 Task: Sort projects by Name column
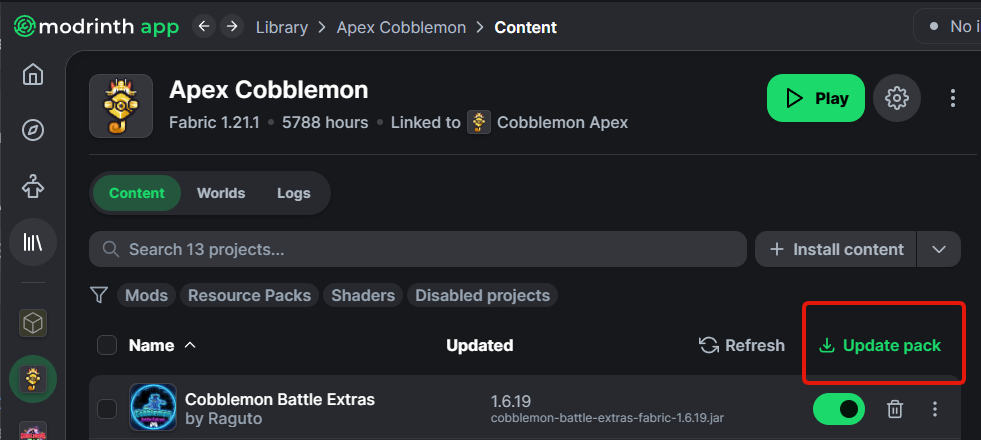(x=151, y=345)
